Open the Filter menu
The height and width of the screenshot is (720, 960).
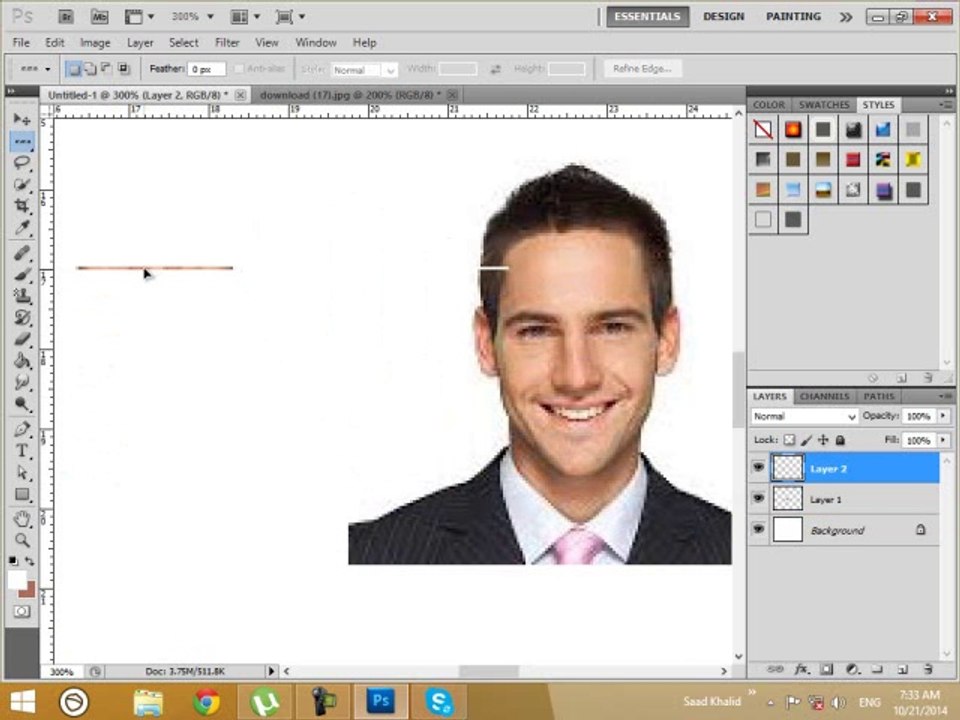(227, 43)
